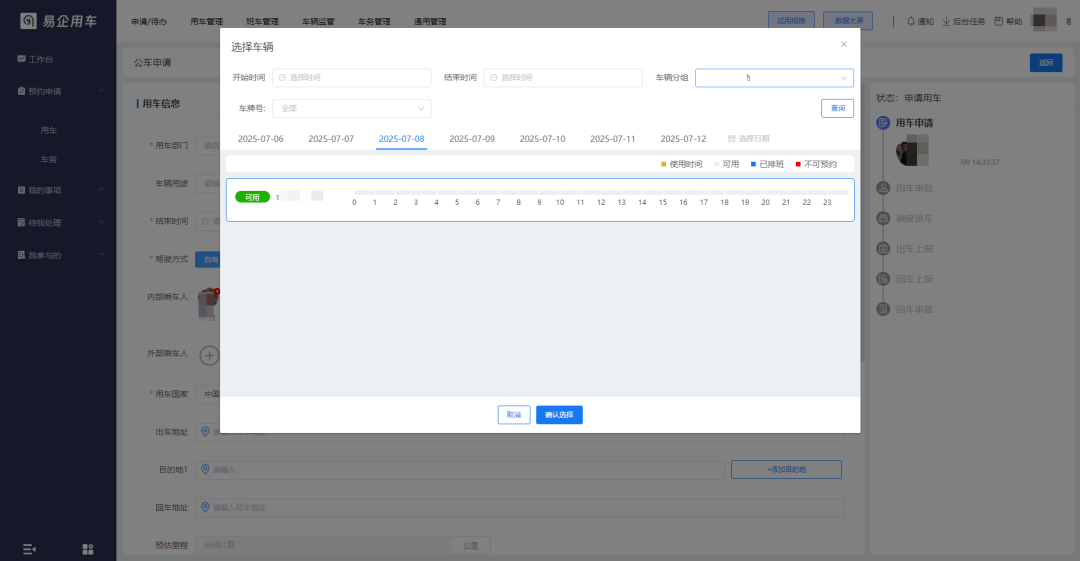
Task: Click the 外部乘车人 add plus button
Action: (209, 354)
